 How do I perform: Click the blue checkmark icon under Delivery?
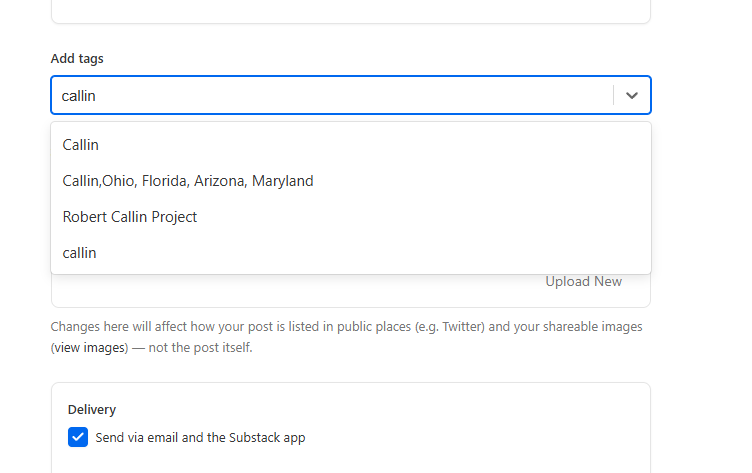click(78, 437)
